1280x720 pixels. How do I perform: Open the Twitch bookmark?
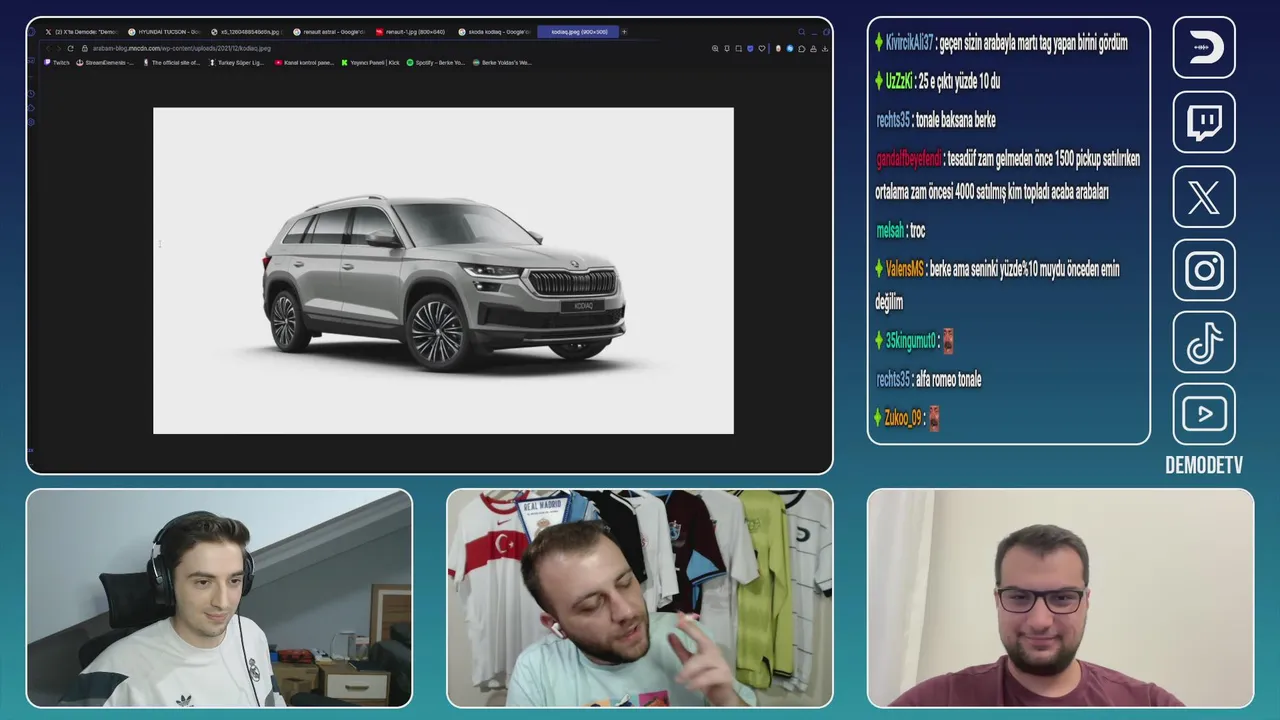[57, 62]
